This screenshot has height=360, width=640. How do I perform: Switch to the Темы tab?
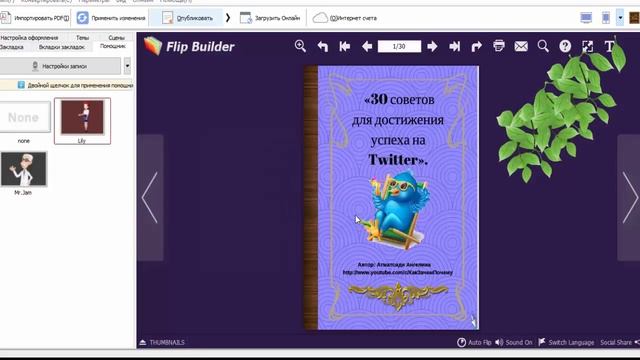tap(82, 38)
